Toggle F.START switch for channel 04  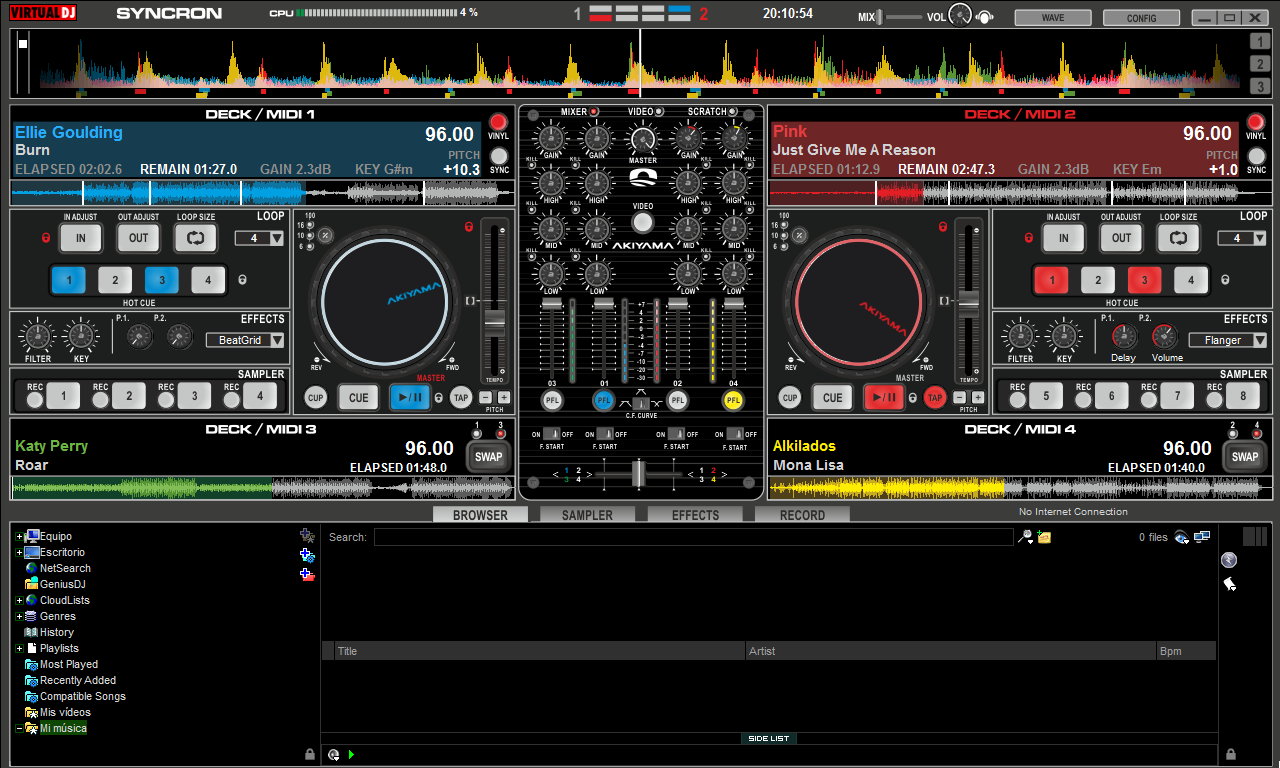734,434
